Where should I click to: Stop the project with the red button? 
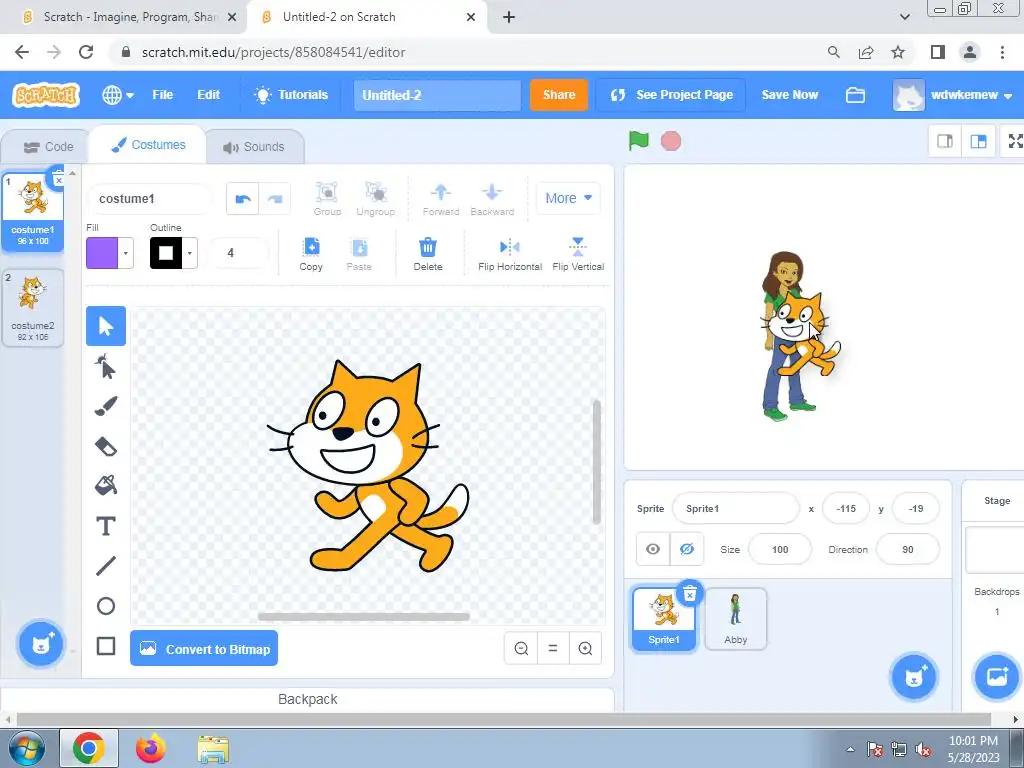tap(671, 141)
